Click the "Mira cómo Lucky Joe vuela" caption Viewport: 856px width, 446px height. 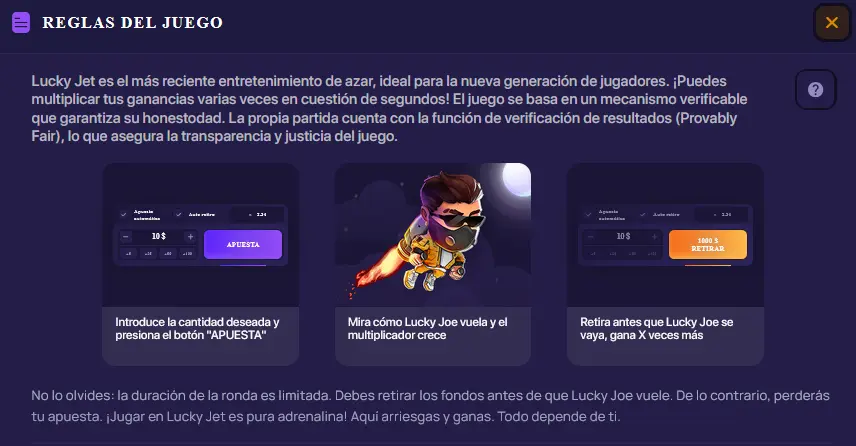pos(427,329)
